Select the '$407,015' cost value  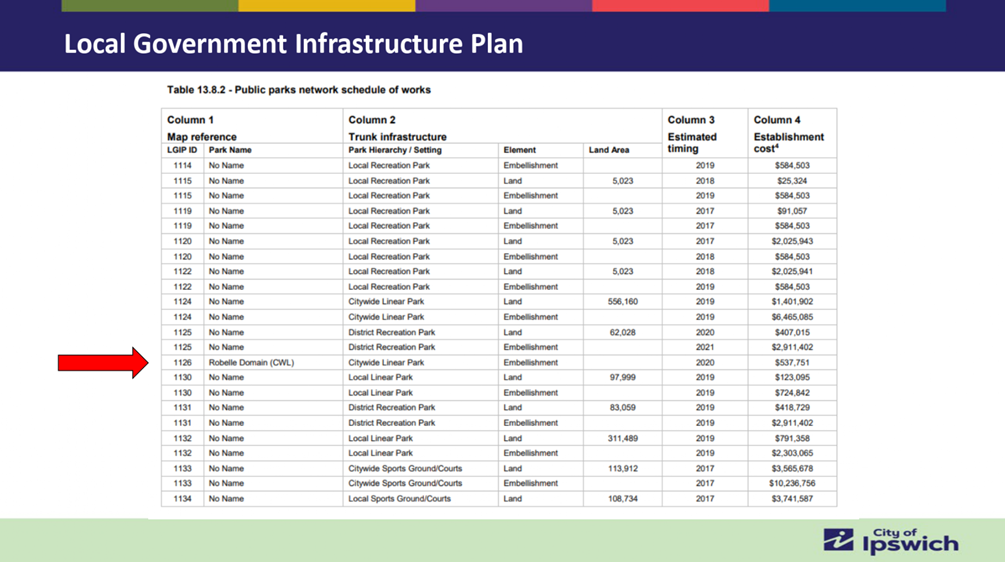point(792,332)
